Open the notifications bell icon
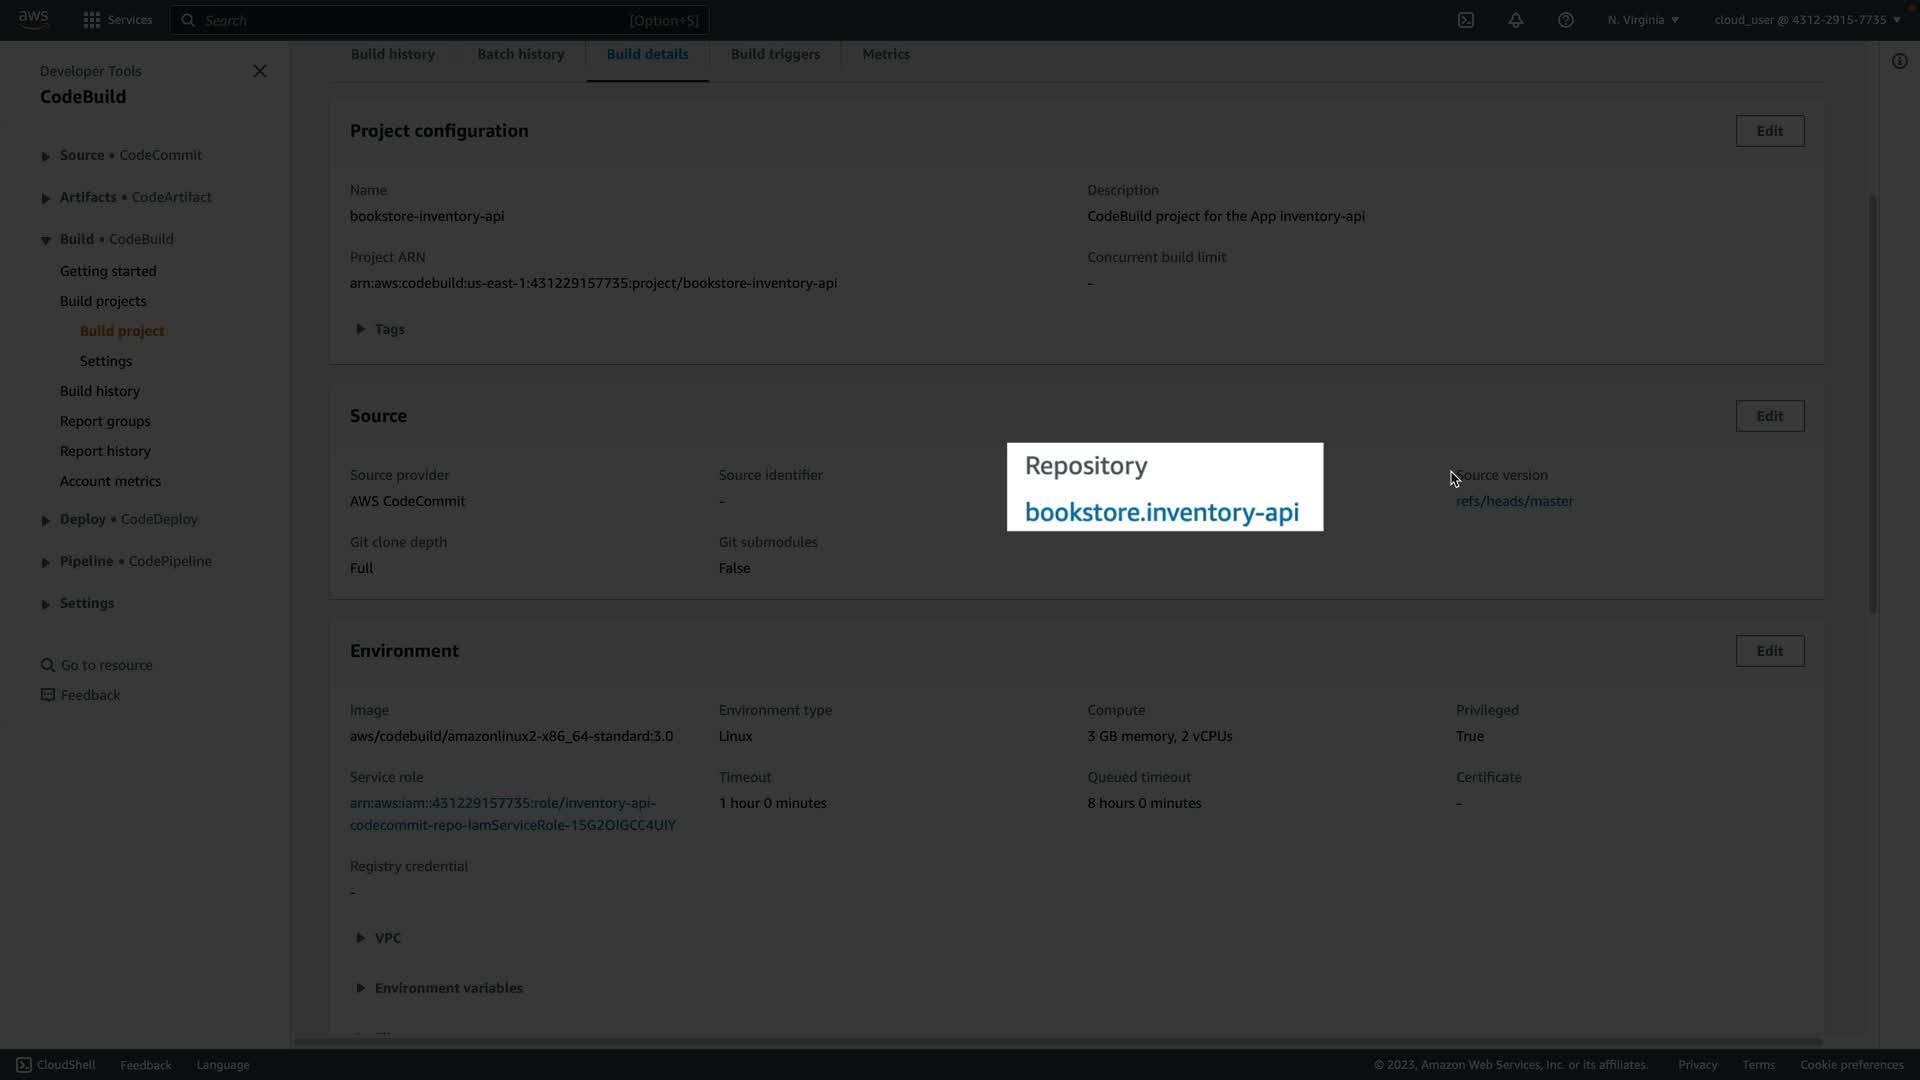The width and height of the screenshot is (1920, 1080). (1515, 20)
